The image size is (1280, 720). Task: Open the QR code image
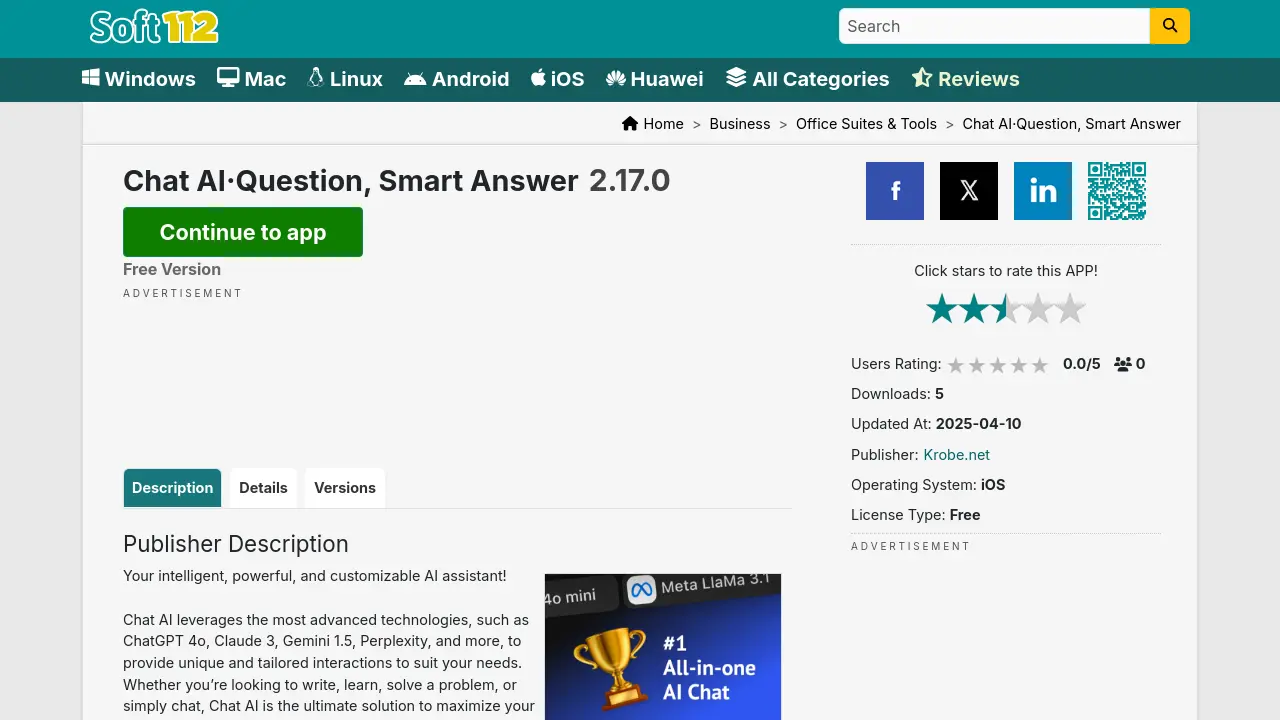tap(1117, 191)
